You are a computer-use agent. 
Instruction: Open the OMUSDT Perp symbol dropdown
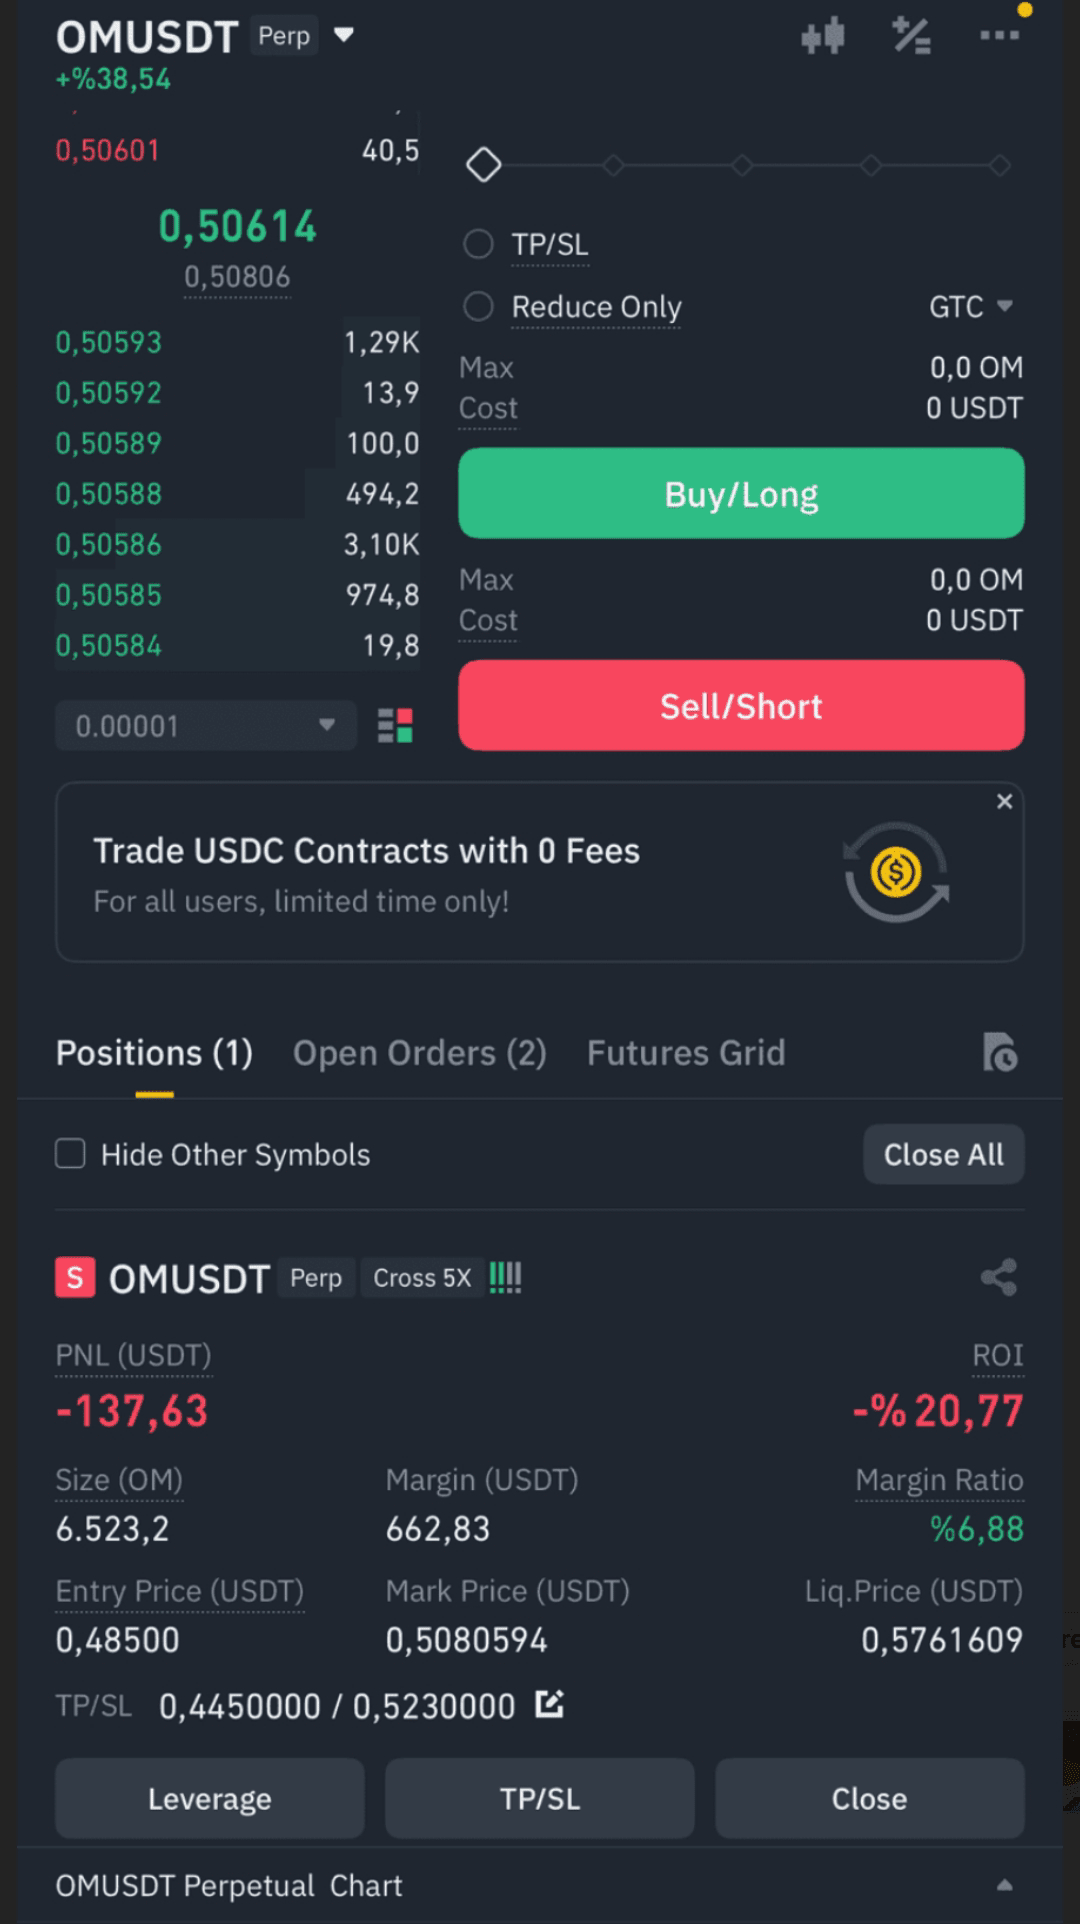click(343, 36)
